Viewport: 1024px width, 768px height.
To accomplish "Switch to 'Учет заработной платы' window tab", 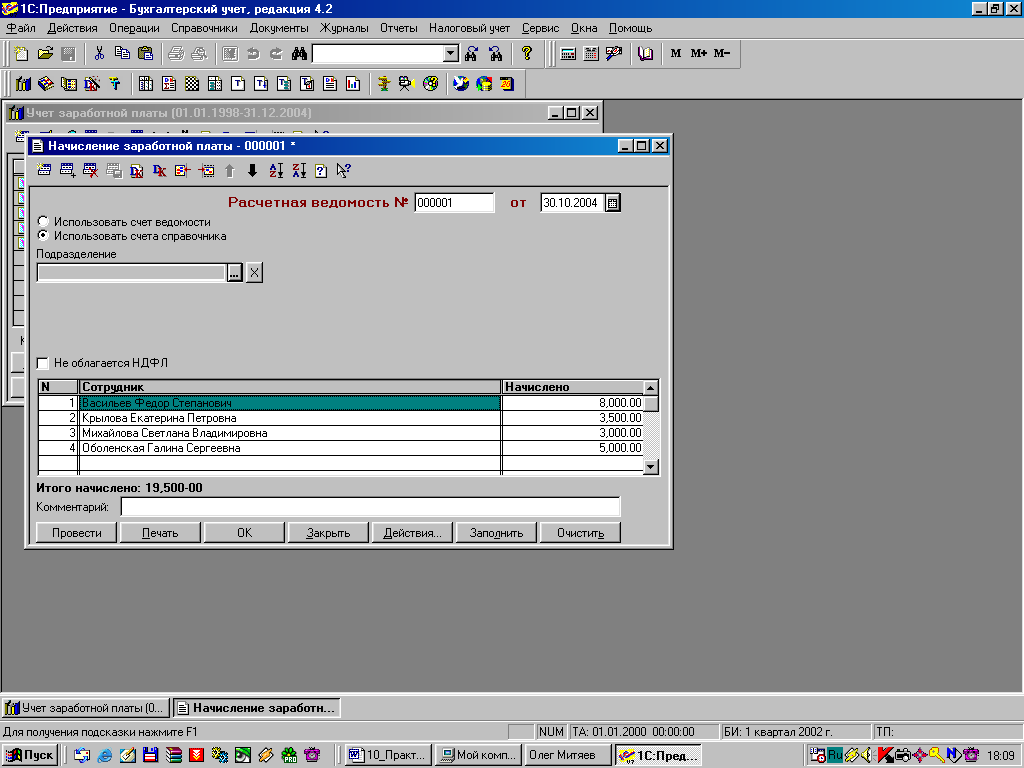I will (85, 708).
